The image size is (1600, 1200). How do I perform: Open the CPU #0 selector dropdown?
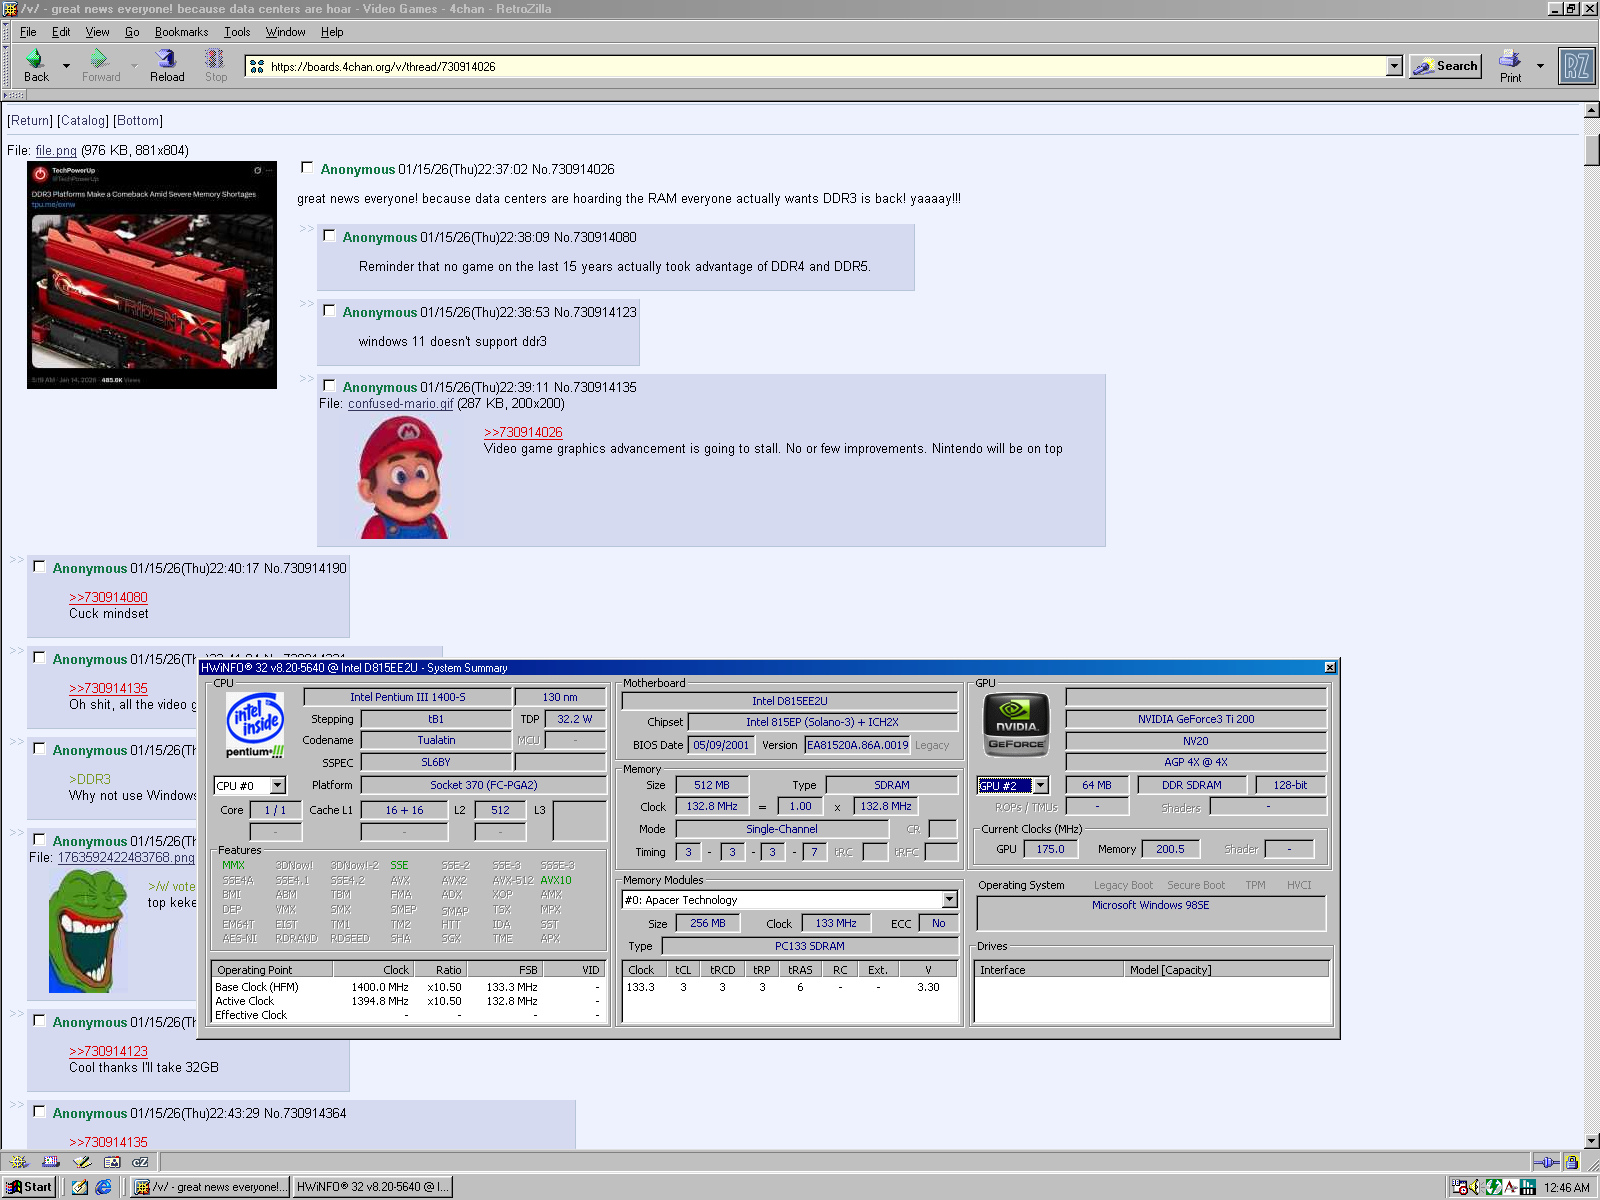pyautogui.click(x=278, y=786)
